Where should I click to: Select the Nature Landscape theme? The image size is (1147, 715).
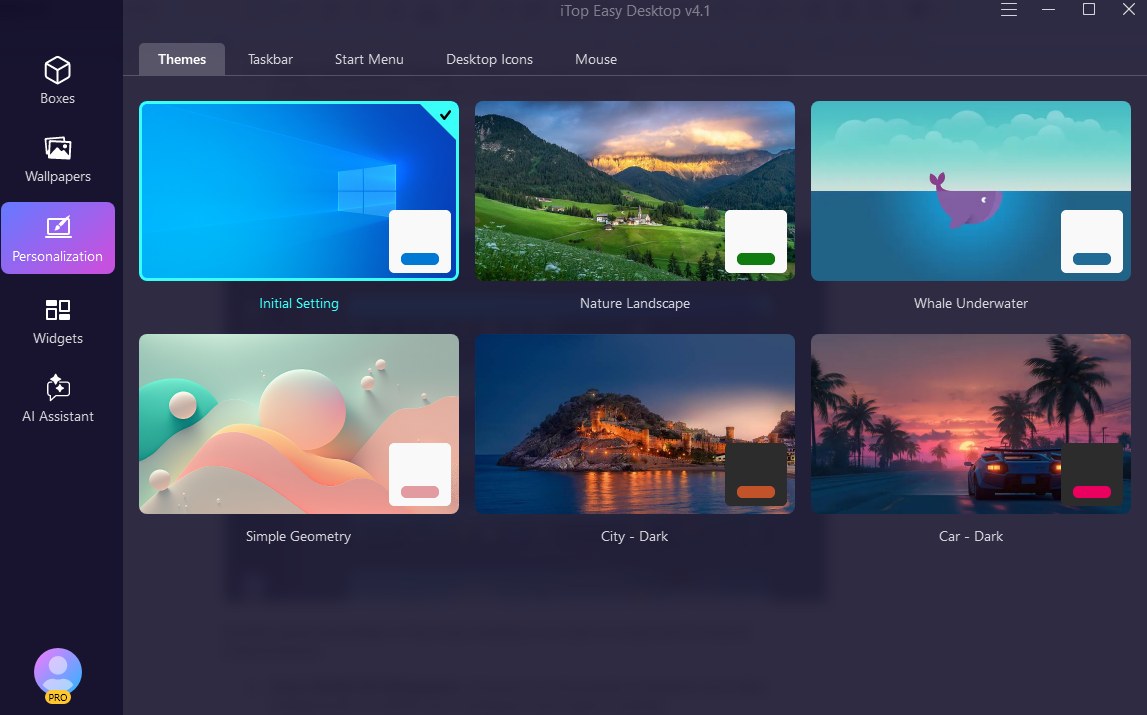tap(634, 190)
